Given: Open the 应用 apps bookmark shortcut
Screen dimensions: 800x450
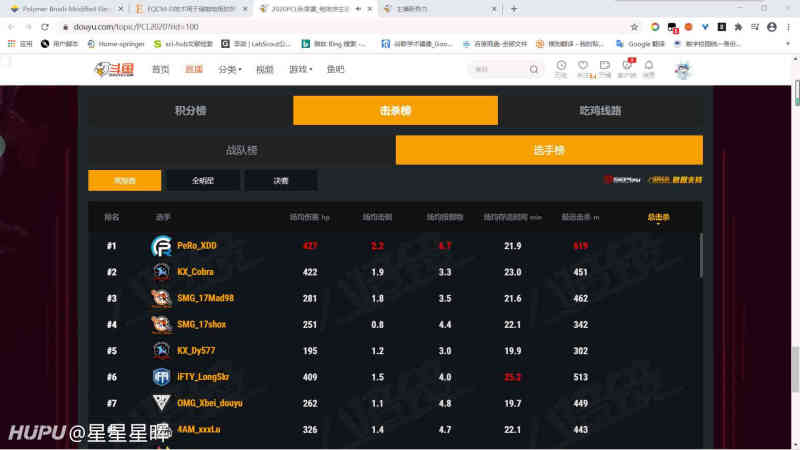Looking at the screenshot, I should click(20, 44).
